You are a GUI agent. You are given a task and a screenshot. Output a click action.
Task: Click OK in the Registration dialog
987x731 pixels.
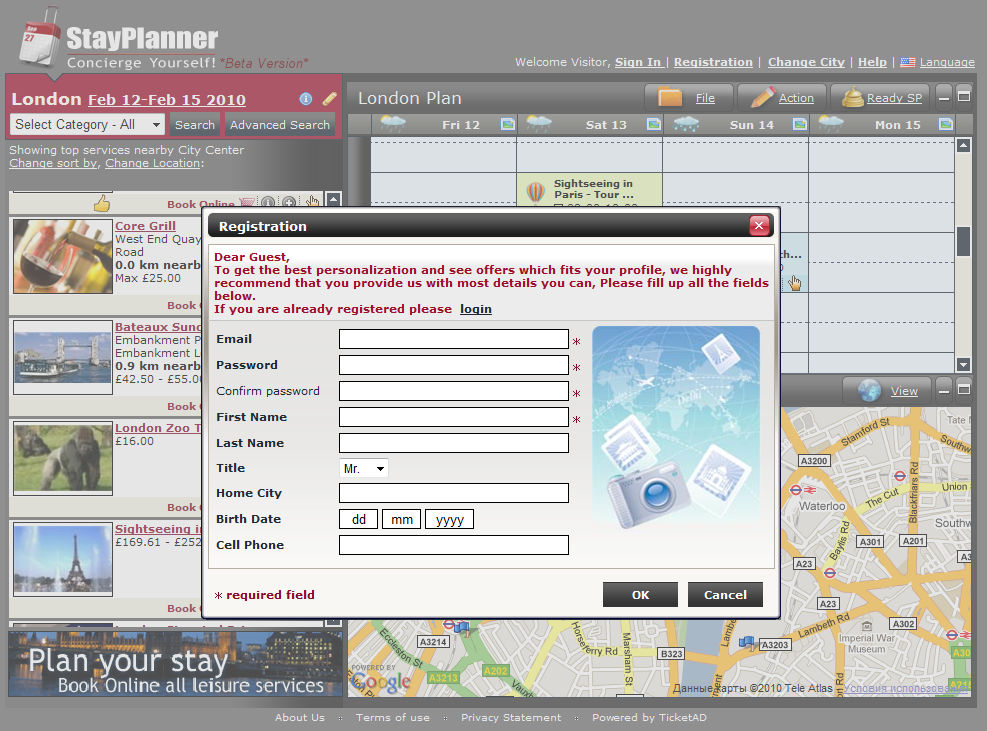(640, 594)
